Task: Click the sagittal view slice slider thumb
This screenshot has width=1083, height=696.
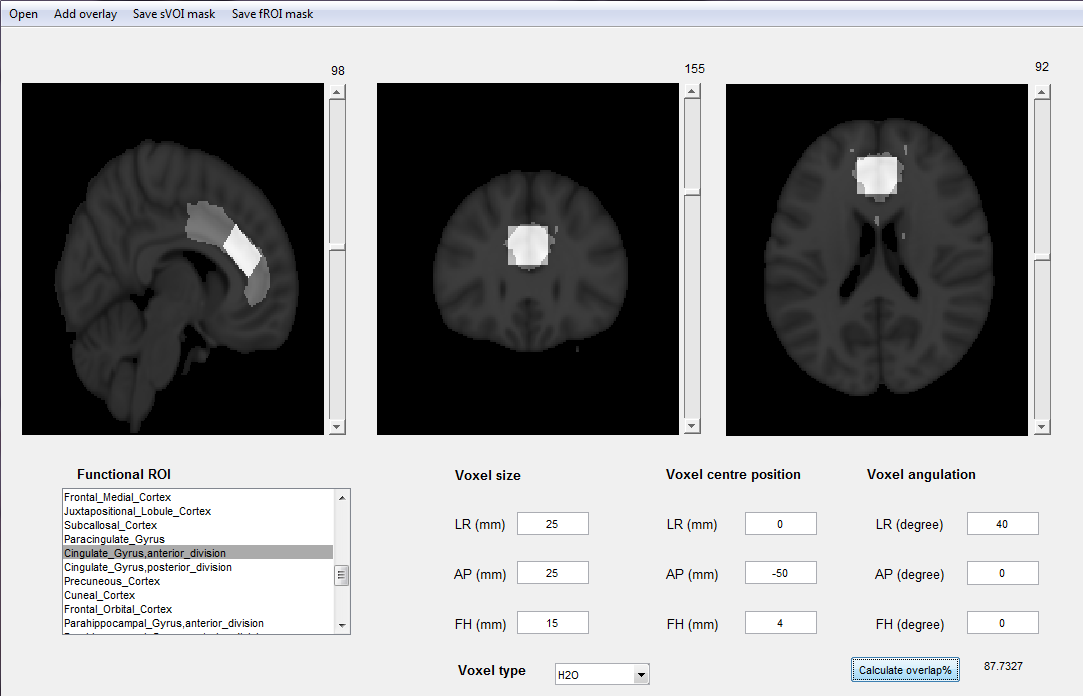Action: (337, 247)
